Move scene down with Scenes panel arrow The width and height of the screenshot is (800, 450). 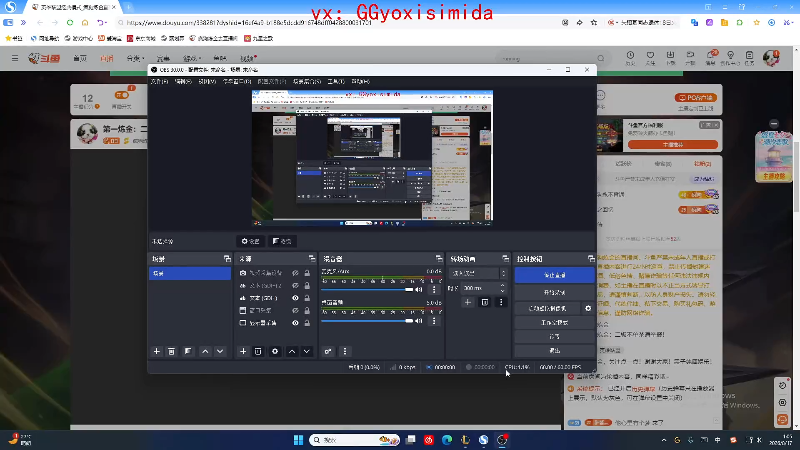pyautogui.click(x=220, y=352)
